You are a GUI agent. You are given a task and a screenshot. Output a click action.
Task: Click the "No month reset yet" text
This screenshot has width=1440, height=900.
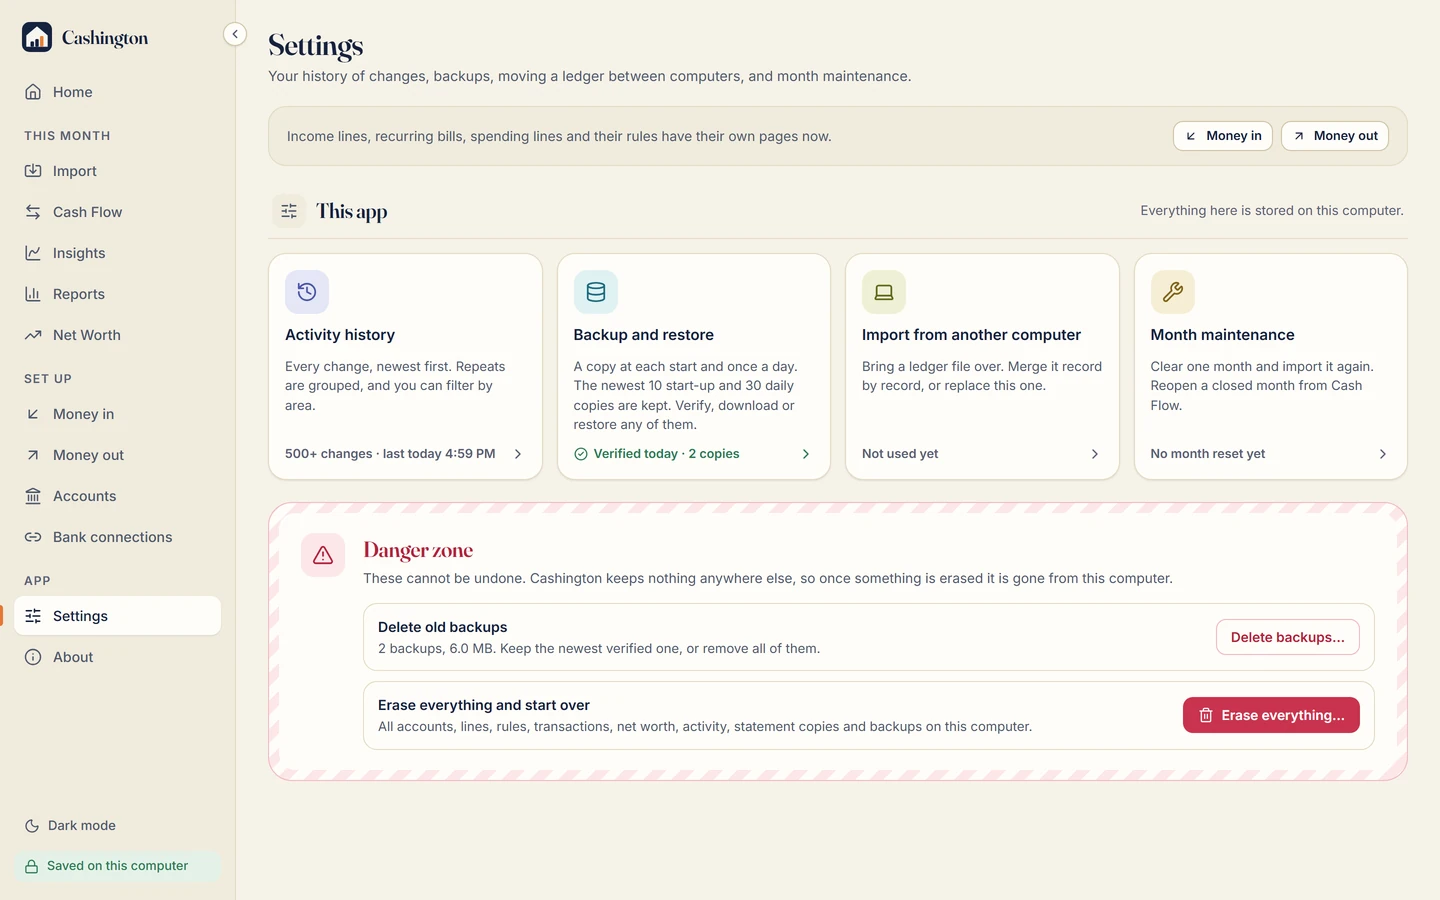[x=1208, y=454]
